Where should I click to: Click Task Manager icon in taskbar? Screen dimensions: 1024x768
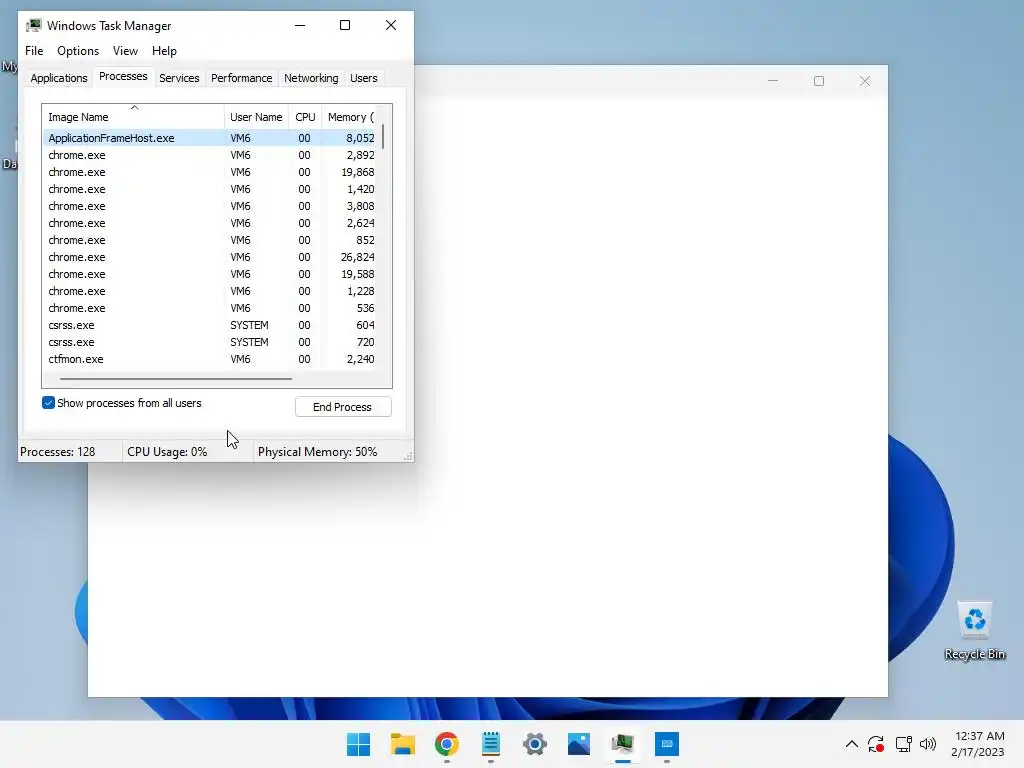click(622, 744)
